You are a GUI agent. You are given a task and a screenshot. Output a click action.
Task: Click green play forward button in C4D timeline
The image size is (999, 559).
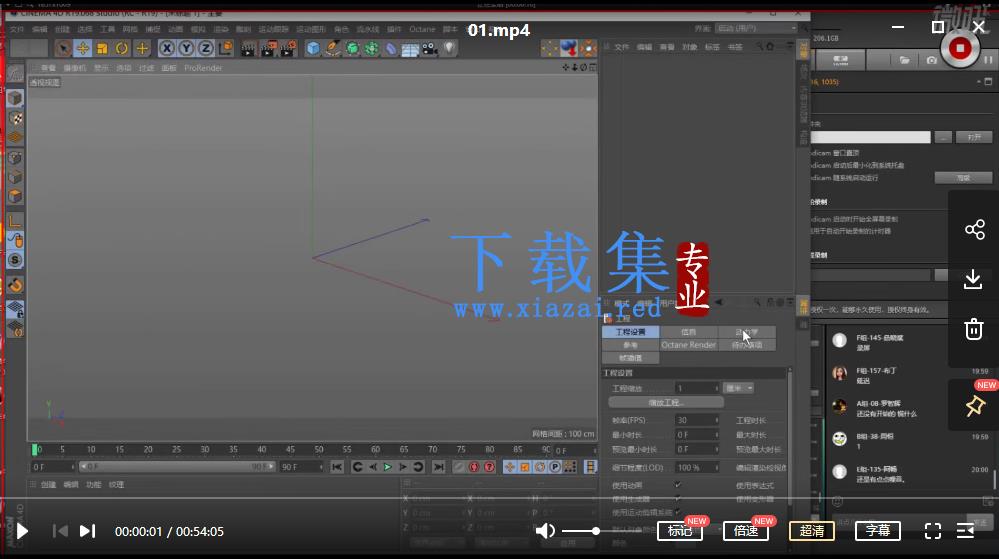tap(387, 467)
